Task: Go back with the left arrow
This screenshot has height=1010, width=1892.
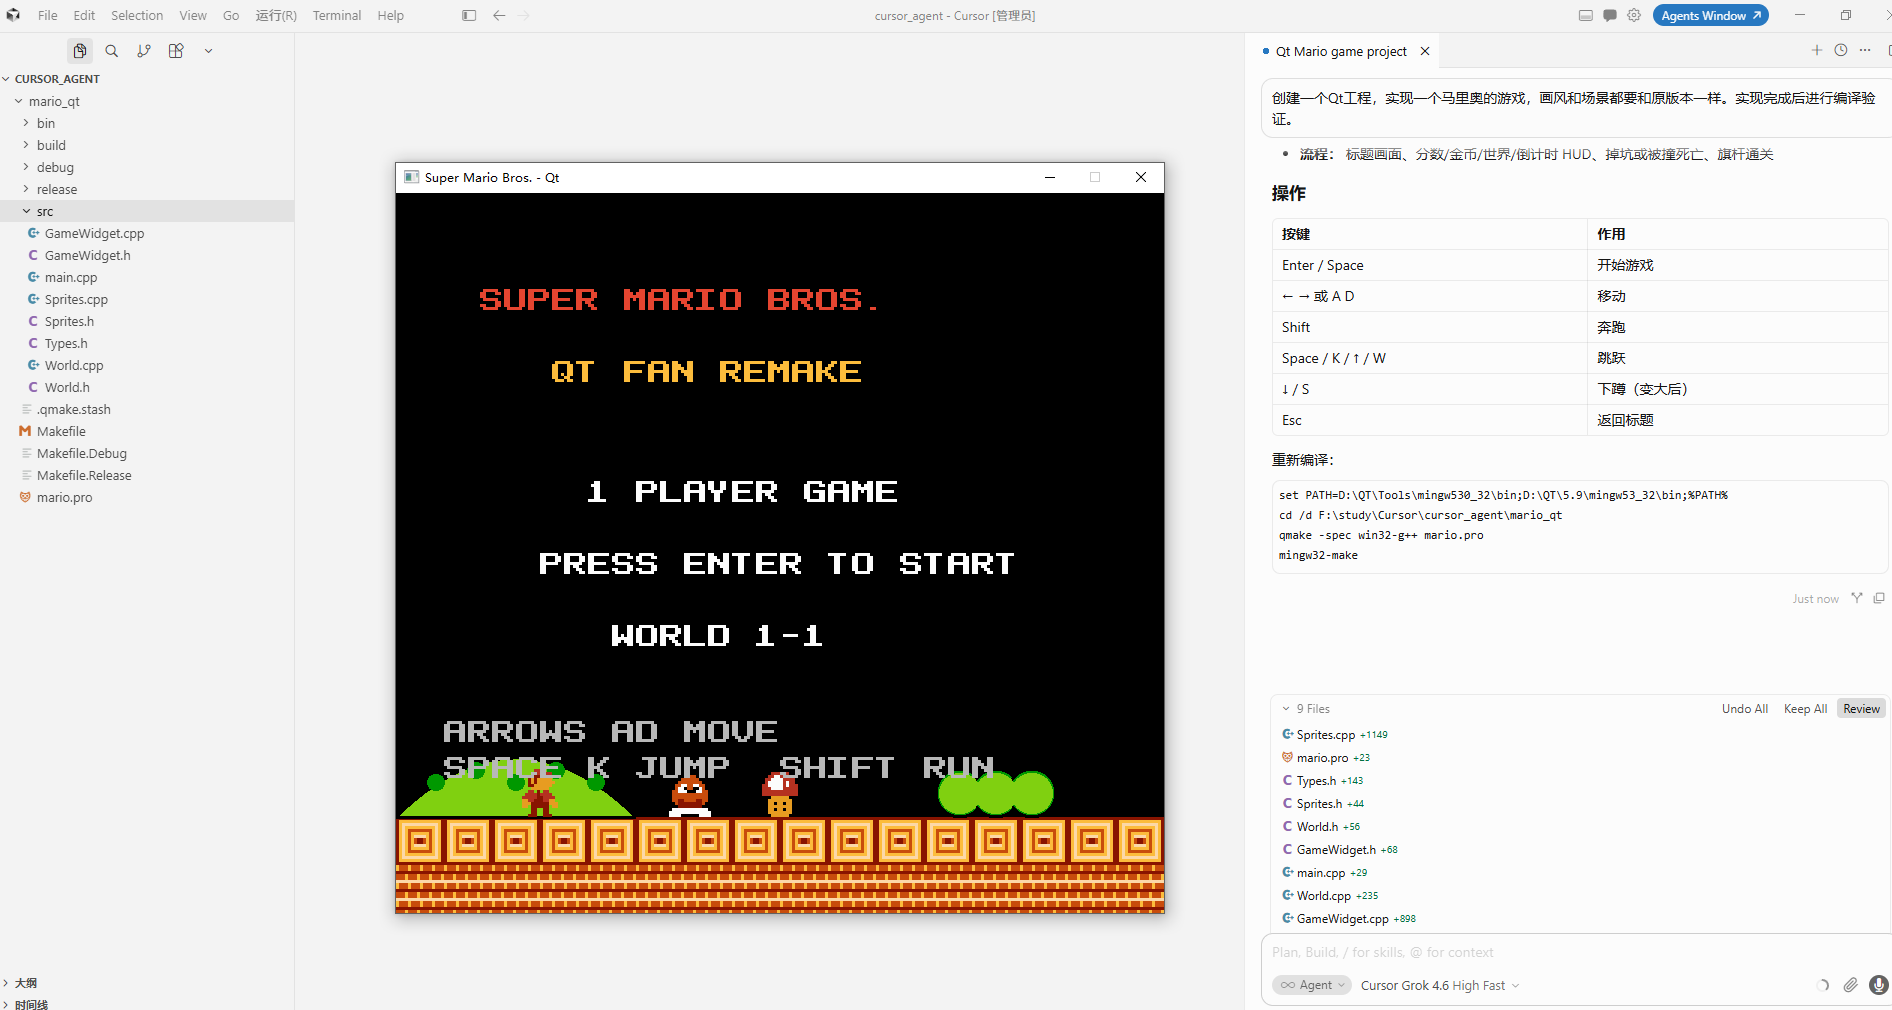Action: pos(499,15)
